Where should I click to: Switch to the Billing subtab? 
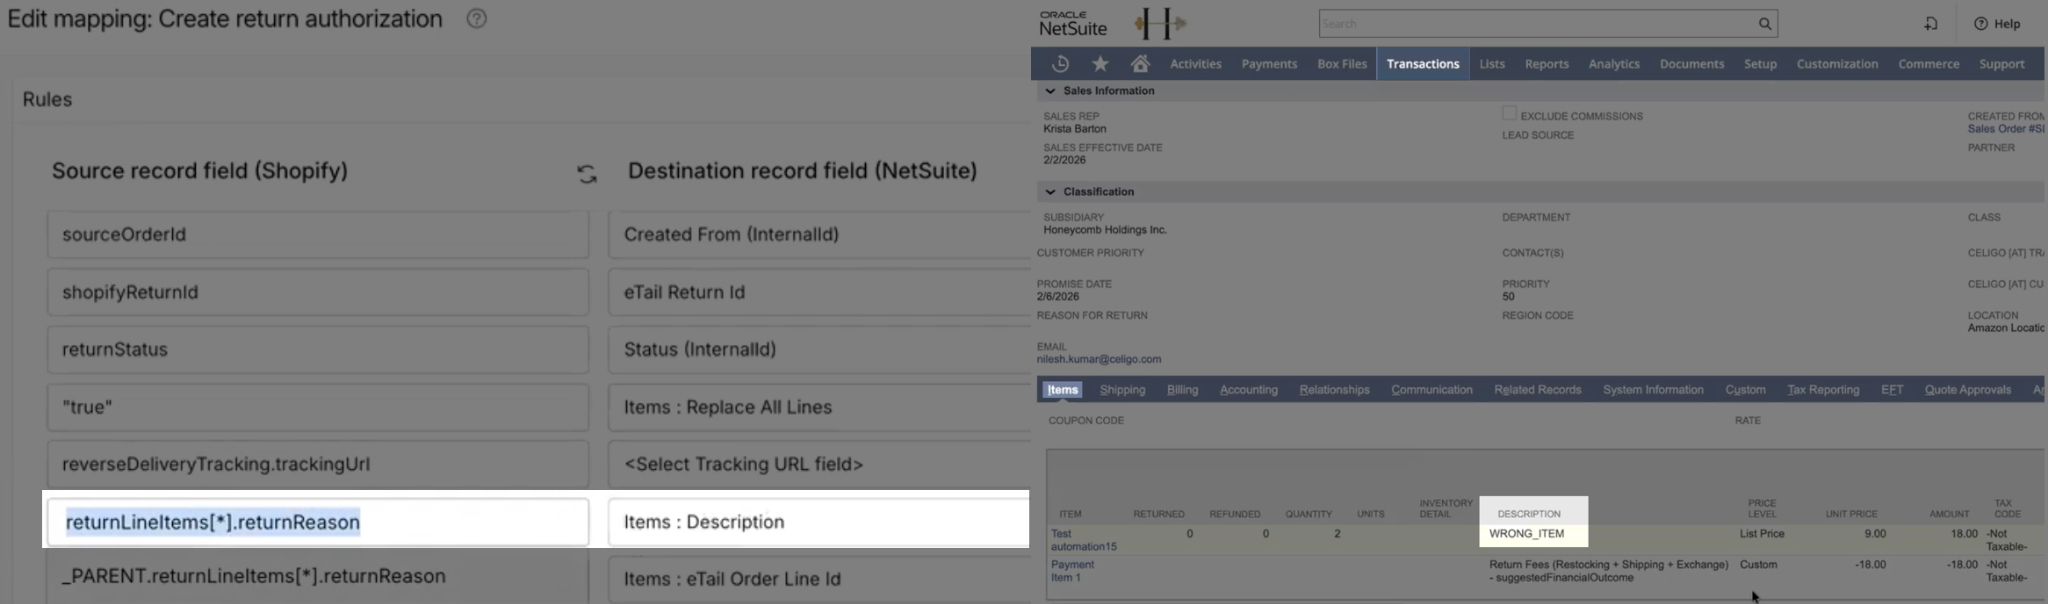pyautogui.click(x=1182, y=390)
